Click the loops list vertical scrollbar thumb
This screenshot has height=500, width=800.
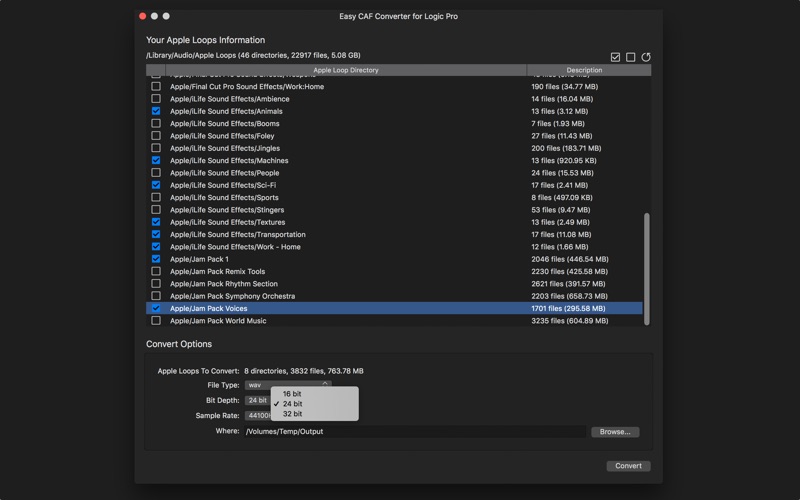coord(647,269)
